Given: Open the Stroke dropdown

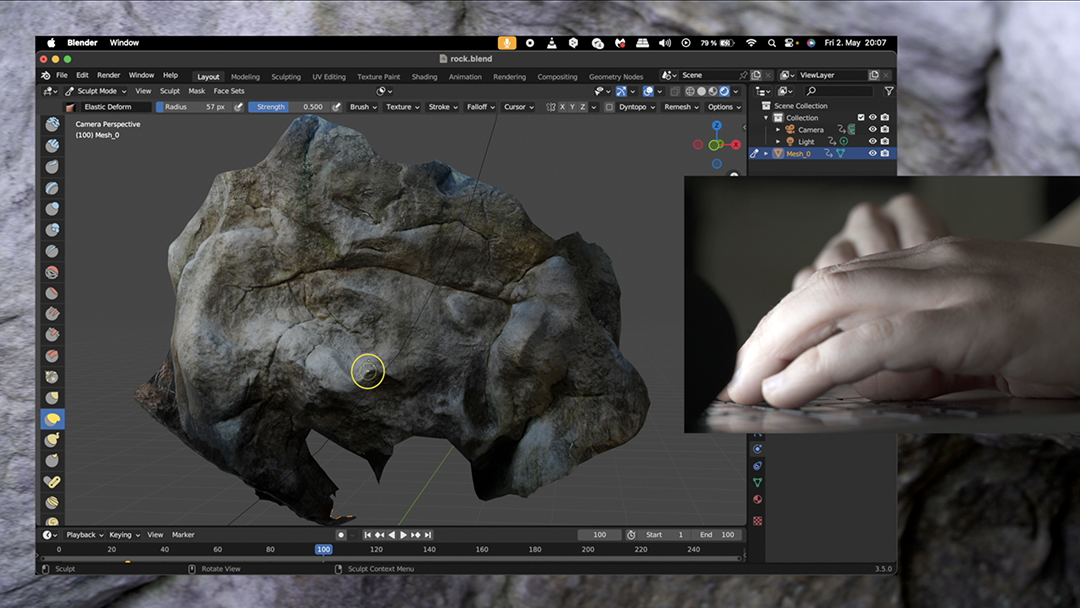Looking at the screenshot, I should click(x=443, y=107).
